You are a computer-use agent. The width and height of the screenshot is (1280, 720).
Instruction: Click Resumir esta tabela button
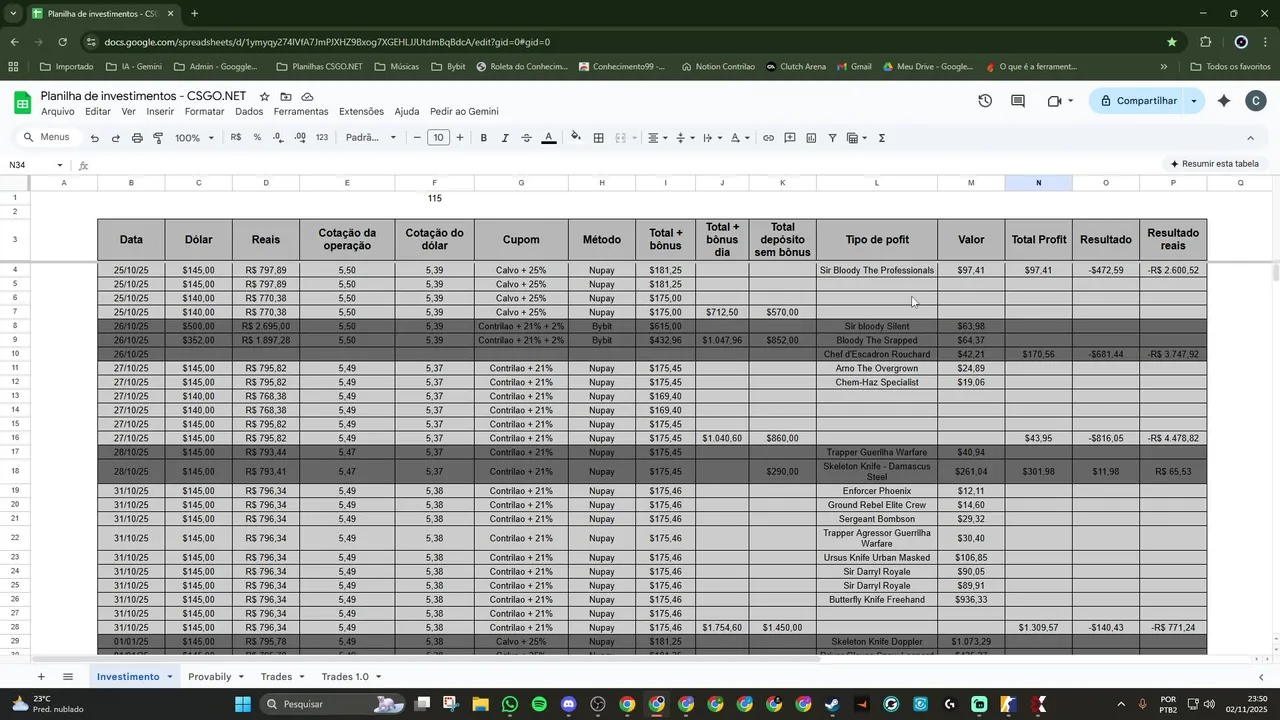[1214, 164]
